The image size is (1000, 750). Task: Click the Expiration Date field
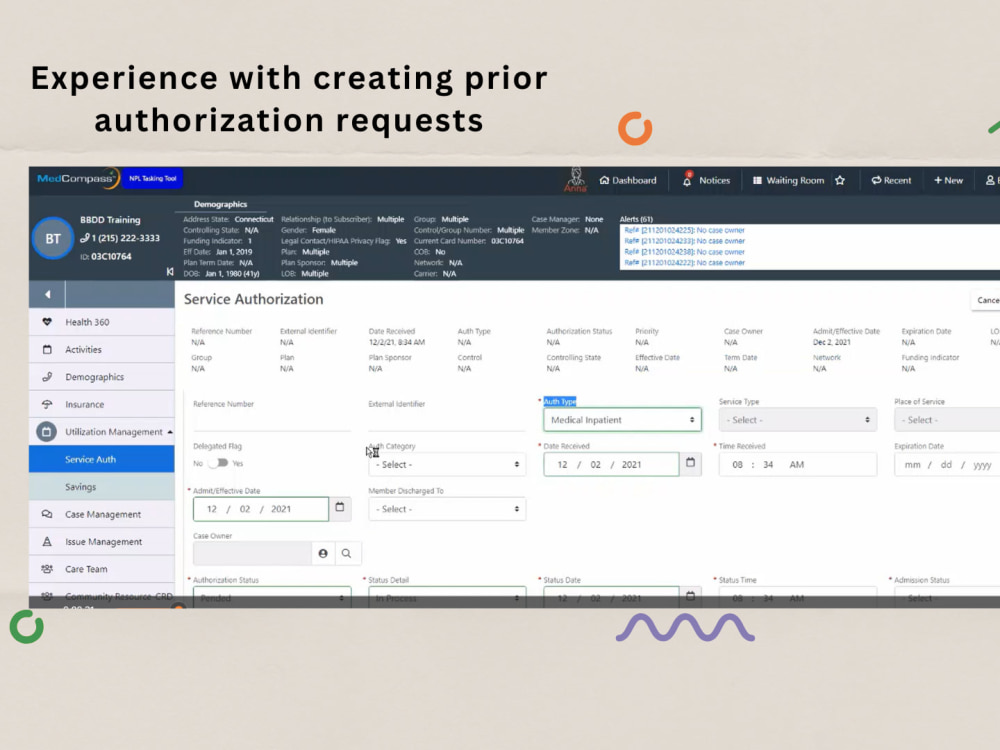947,464
